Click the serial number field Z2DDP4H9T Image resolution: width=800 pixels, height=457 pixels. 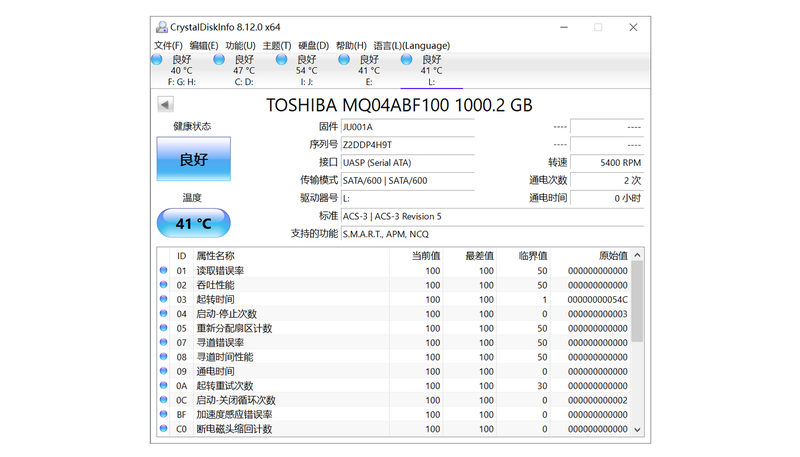pyautogui.click(x=408, y=144)
